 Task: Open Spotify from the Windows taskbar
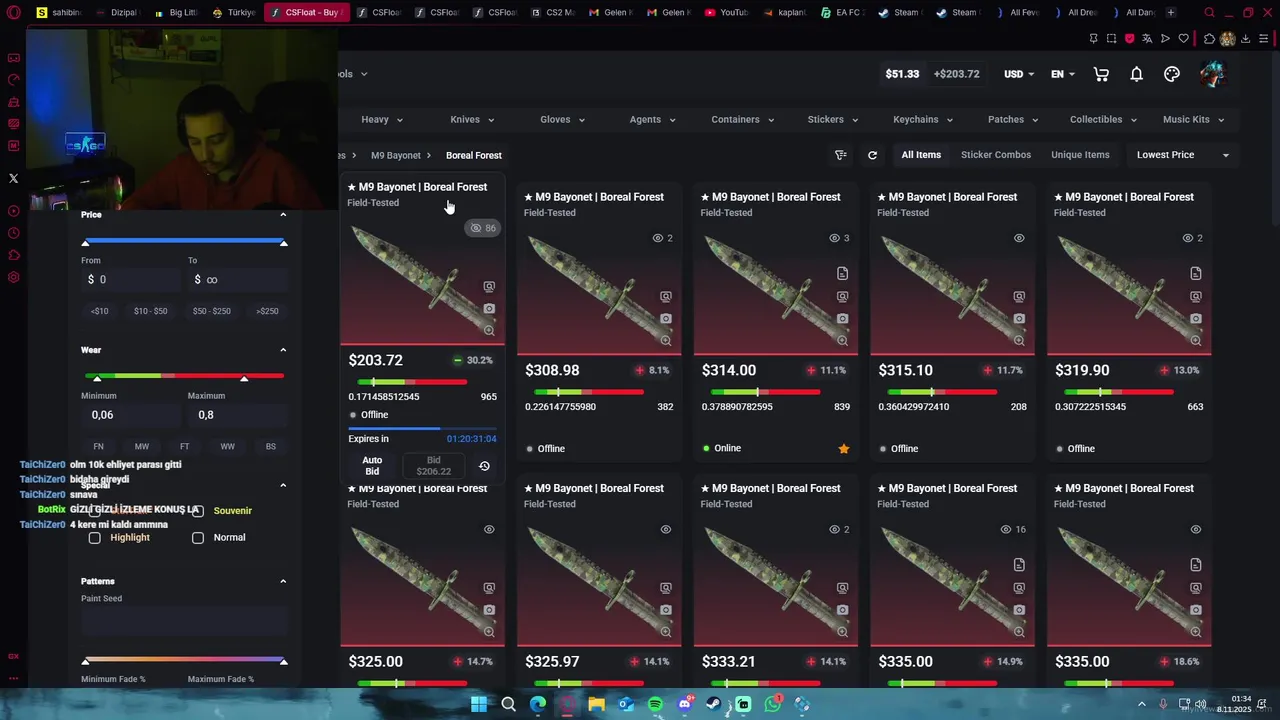pos(655,704)
